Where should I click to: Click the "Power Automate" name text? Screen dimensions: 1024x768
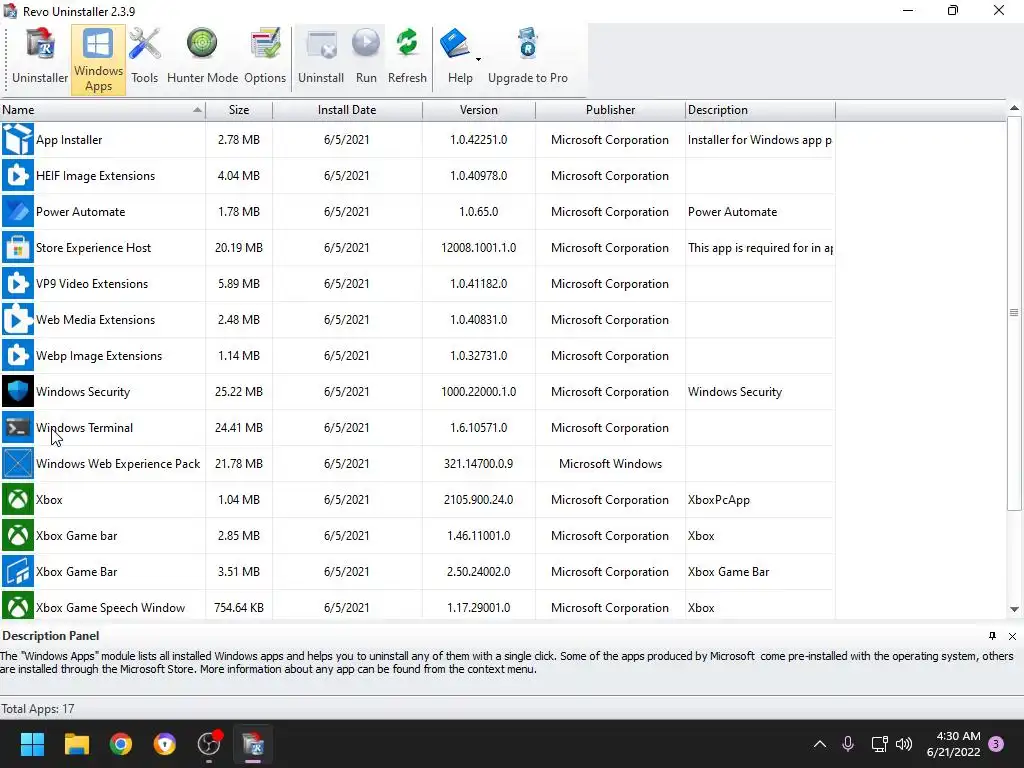click(x=80, y=212)
